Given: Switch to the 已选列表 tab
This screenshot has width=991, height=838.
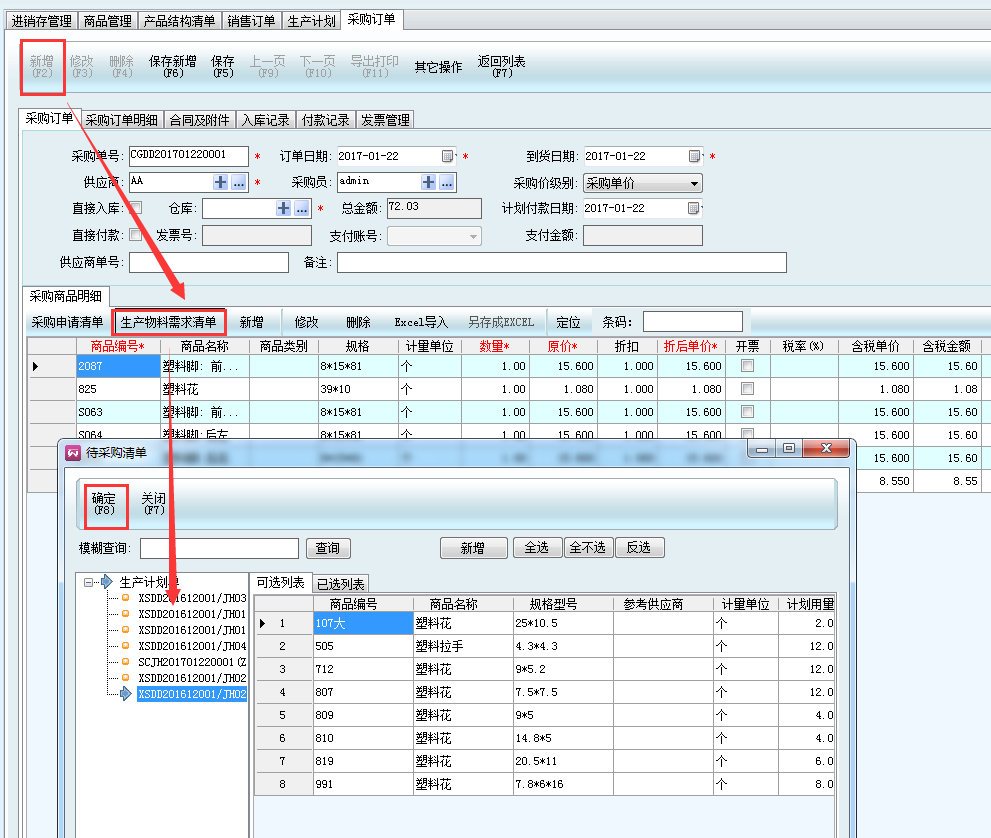Looking at the screenshot, I should pos(340,584).
